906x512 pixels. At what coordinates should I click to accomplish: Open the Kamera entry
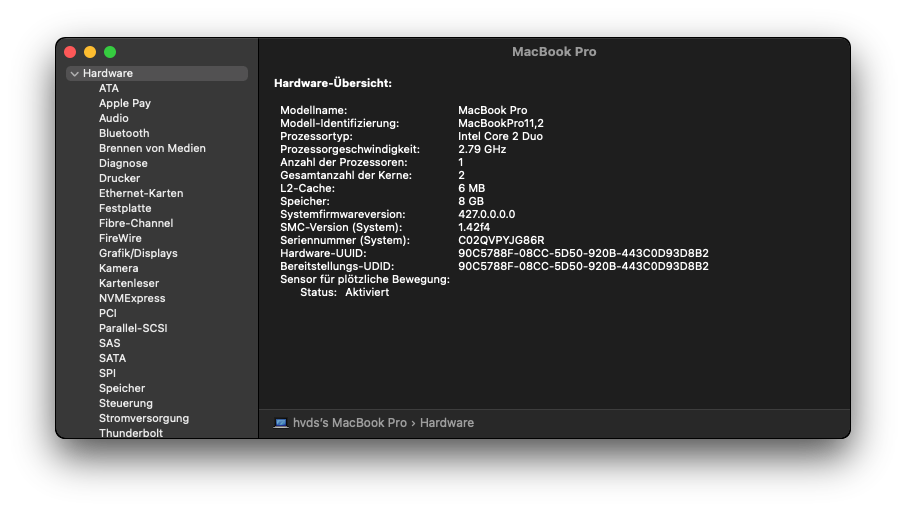(118, 269)
